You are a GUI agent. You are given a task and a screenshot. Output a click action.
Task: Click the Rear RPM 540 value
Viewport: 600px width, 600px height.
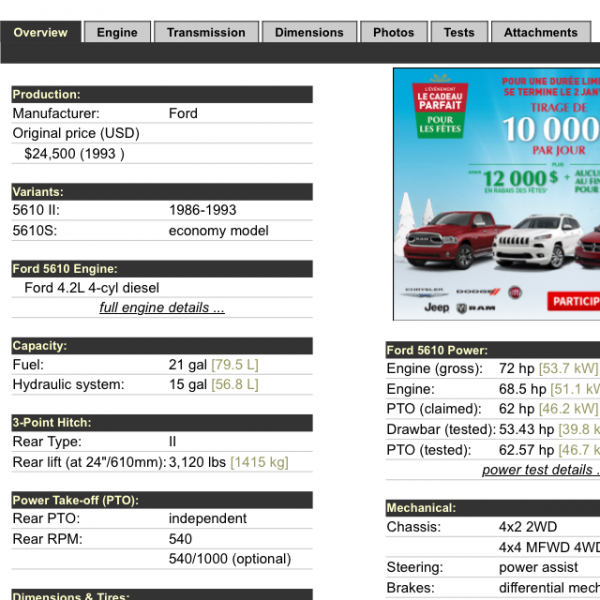click(x=181, y=539)
